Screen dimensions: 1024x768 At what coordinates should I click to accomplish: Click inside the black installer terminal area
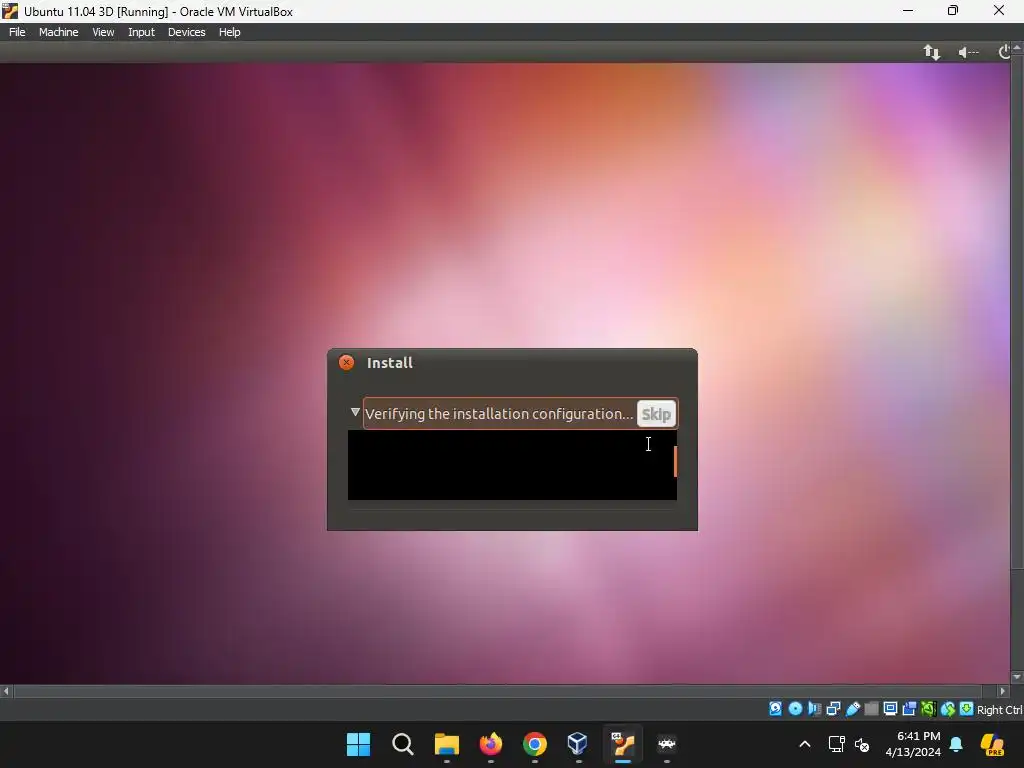(511, 465)
